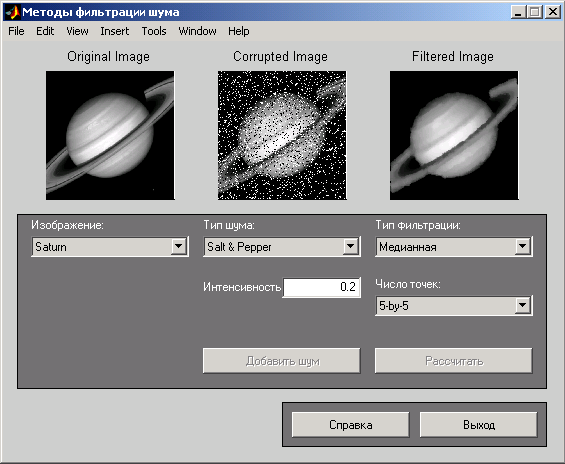Expand the Salt & Pepper noise type dropdown
565x464 pixels.
(350, 247)
